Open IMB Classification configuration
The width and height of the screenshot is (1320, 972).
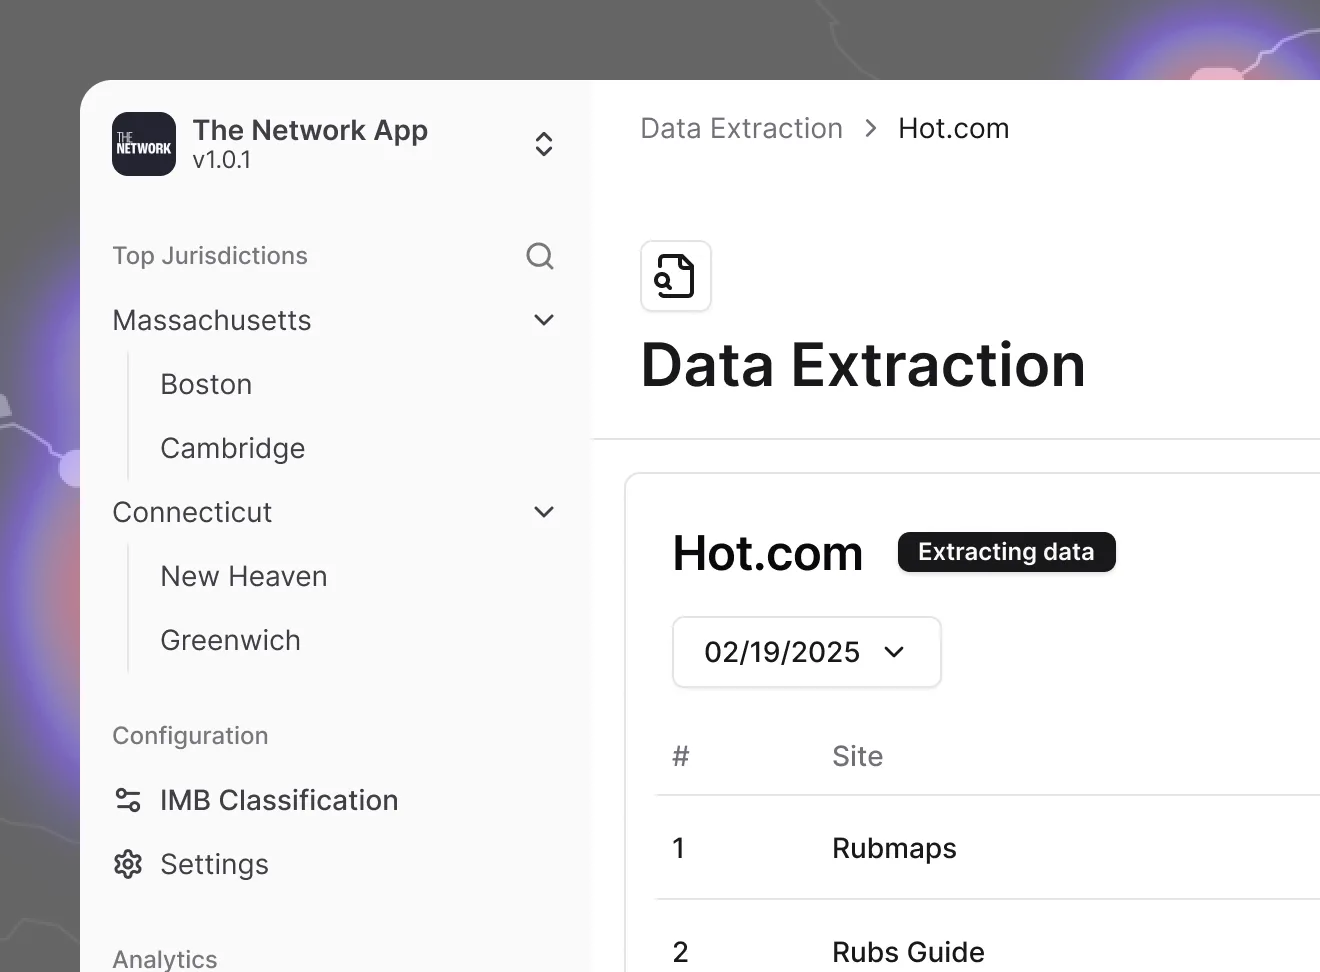(x=279, y=800)
